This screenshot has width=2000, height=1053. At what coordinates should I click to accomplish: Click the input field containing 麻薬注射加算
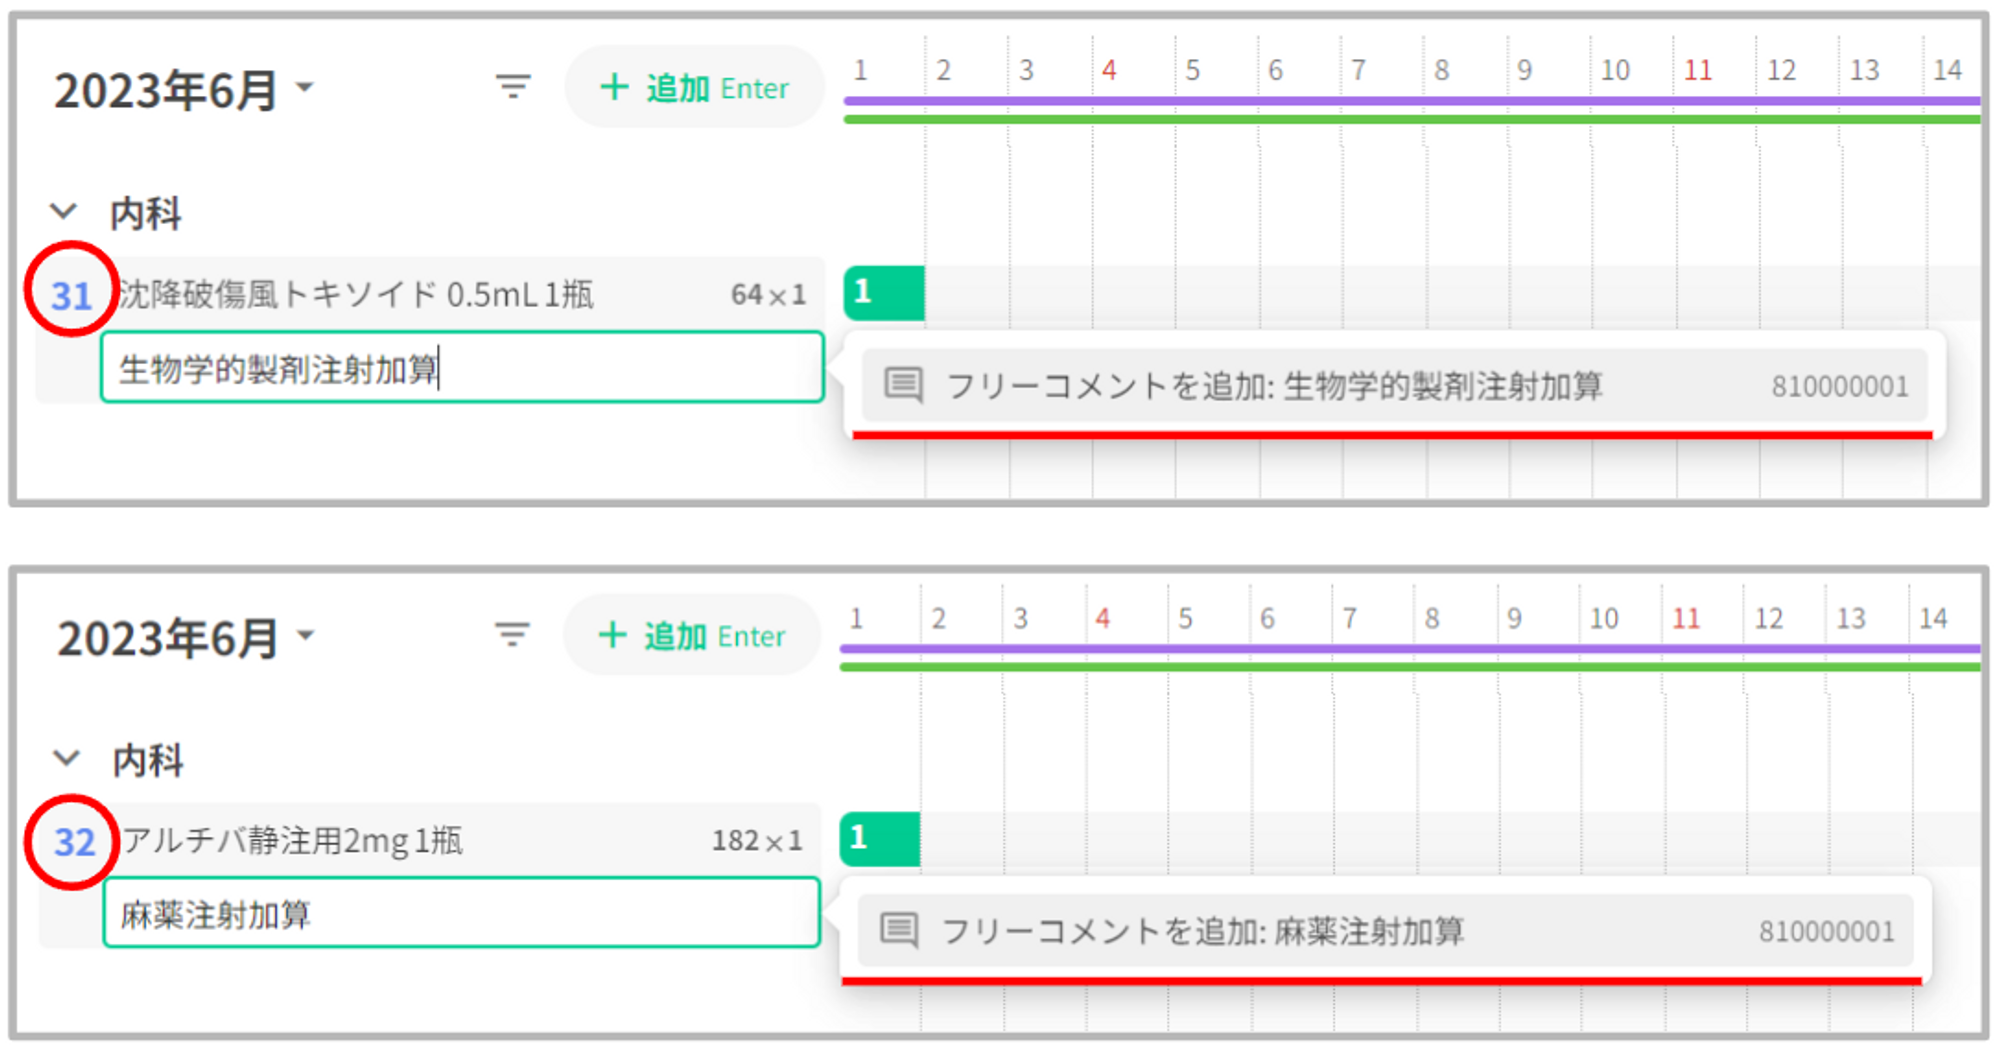(461, 914)
